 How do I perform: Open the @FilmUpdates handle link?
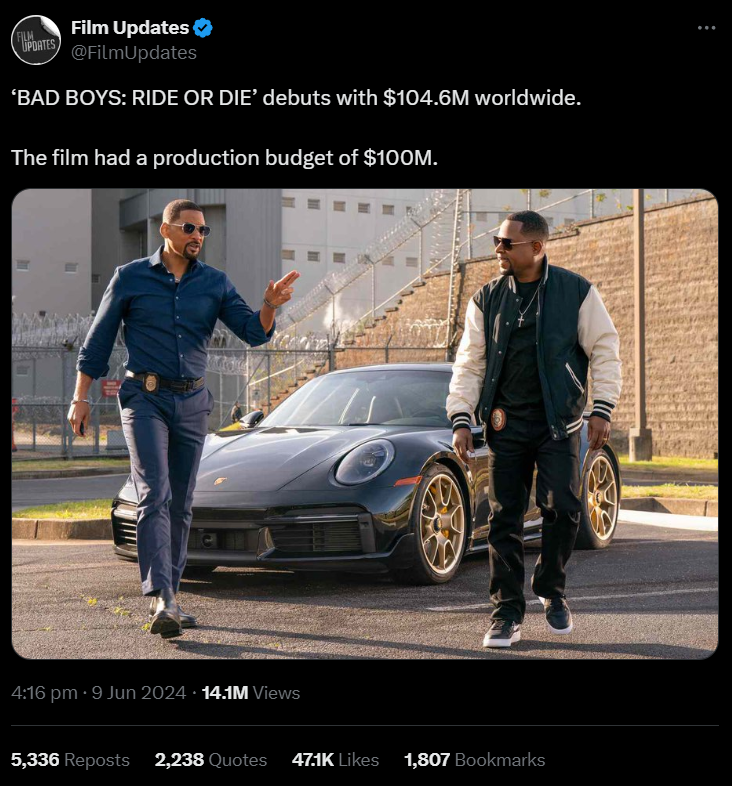tap(134, 52)
